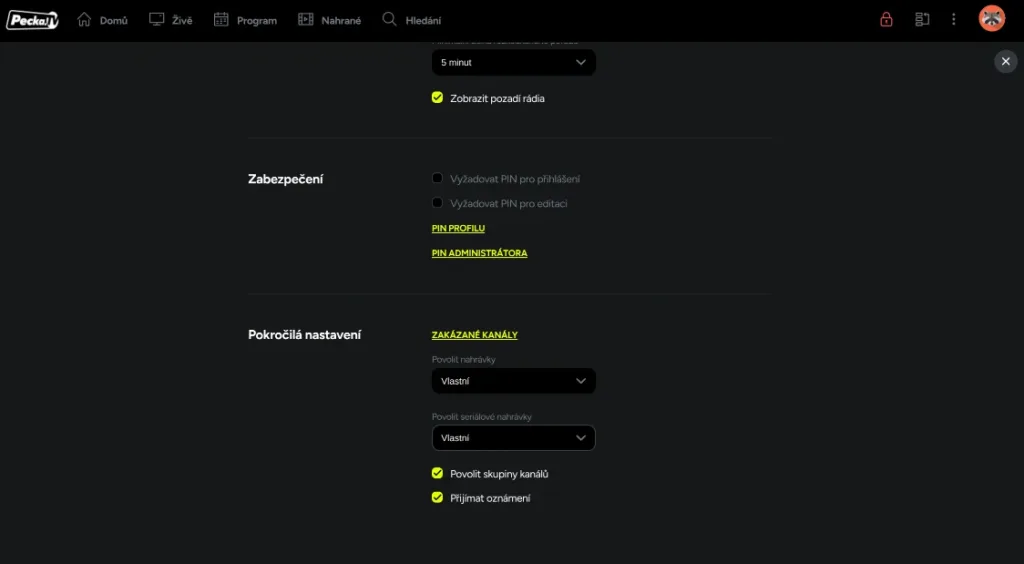This screenshot has height=564, width=1024.
Task: Click the red lock icon
Action: tap(886, 19)
